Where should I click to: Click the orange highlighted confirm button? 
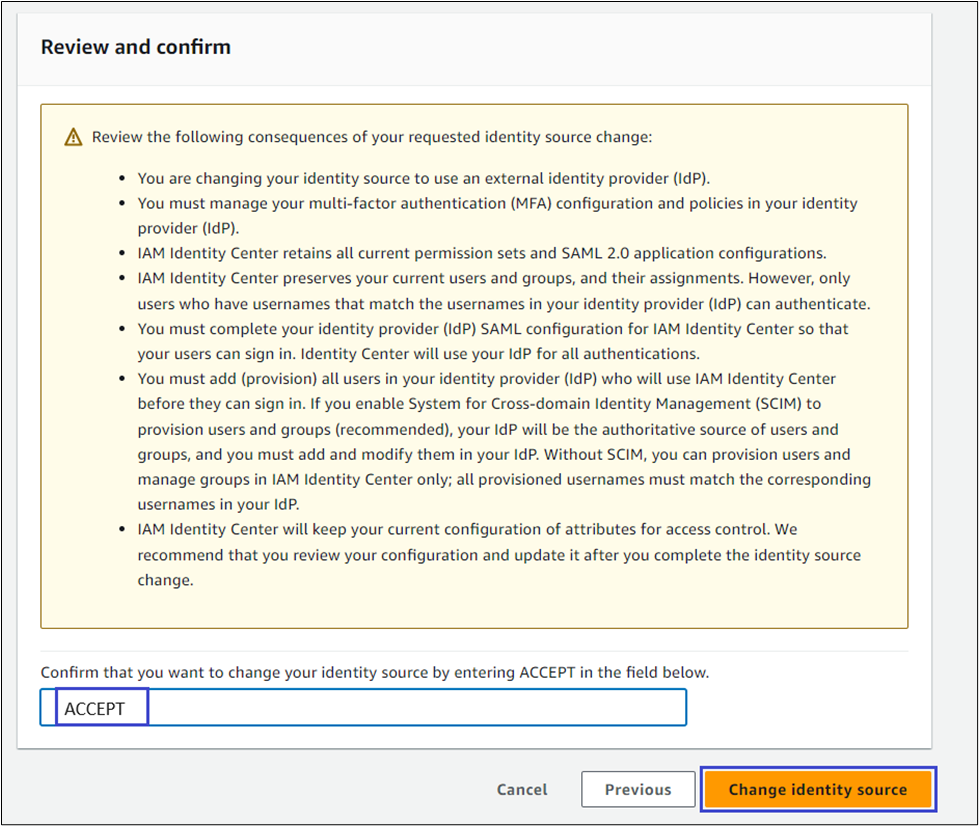click(x=818, y=789)
